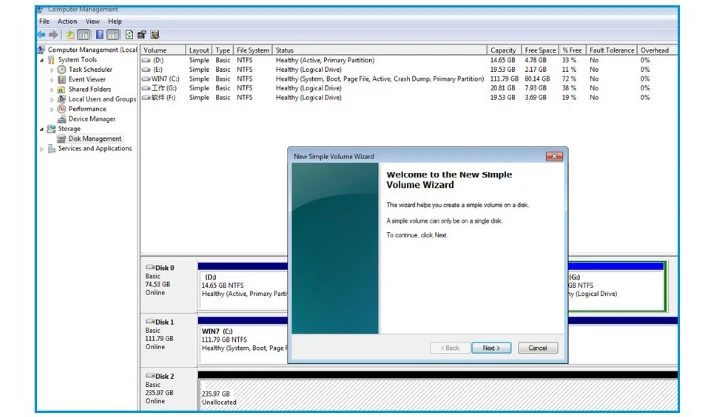Expand the Shared Folders node
This screenshot has width=707, height=417.
click(52, 90)
